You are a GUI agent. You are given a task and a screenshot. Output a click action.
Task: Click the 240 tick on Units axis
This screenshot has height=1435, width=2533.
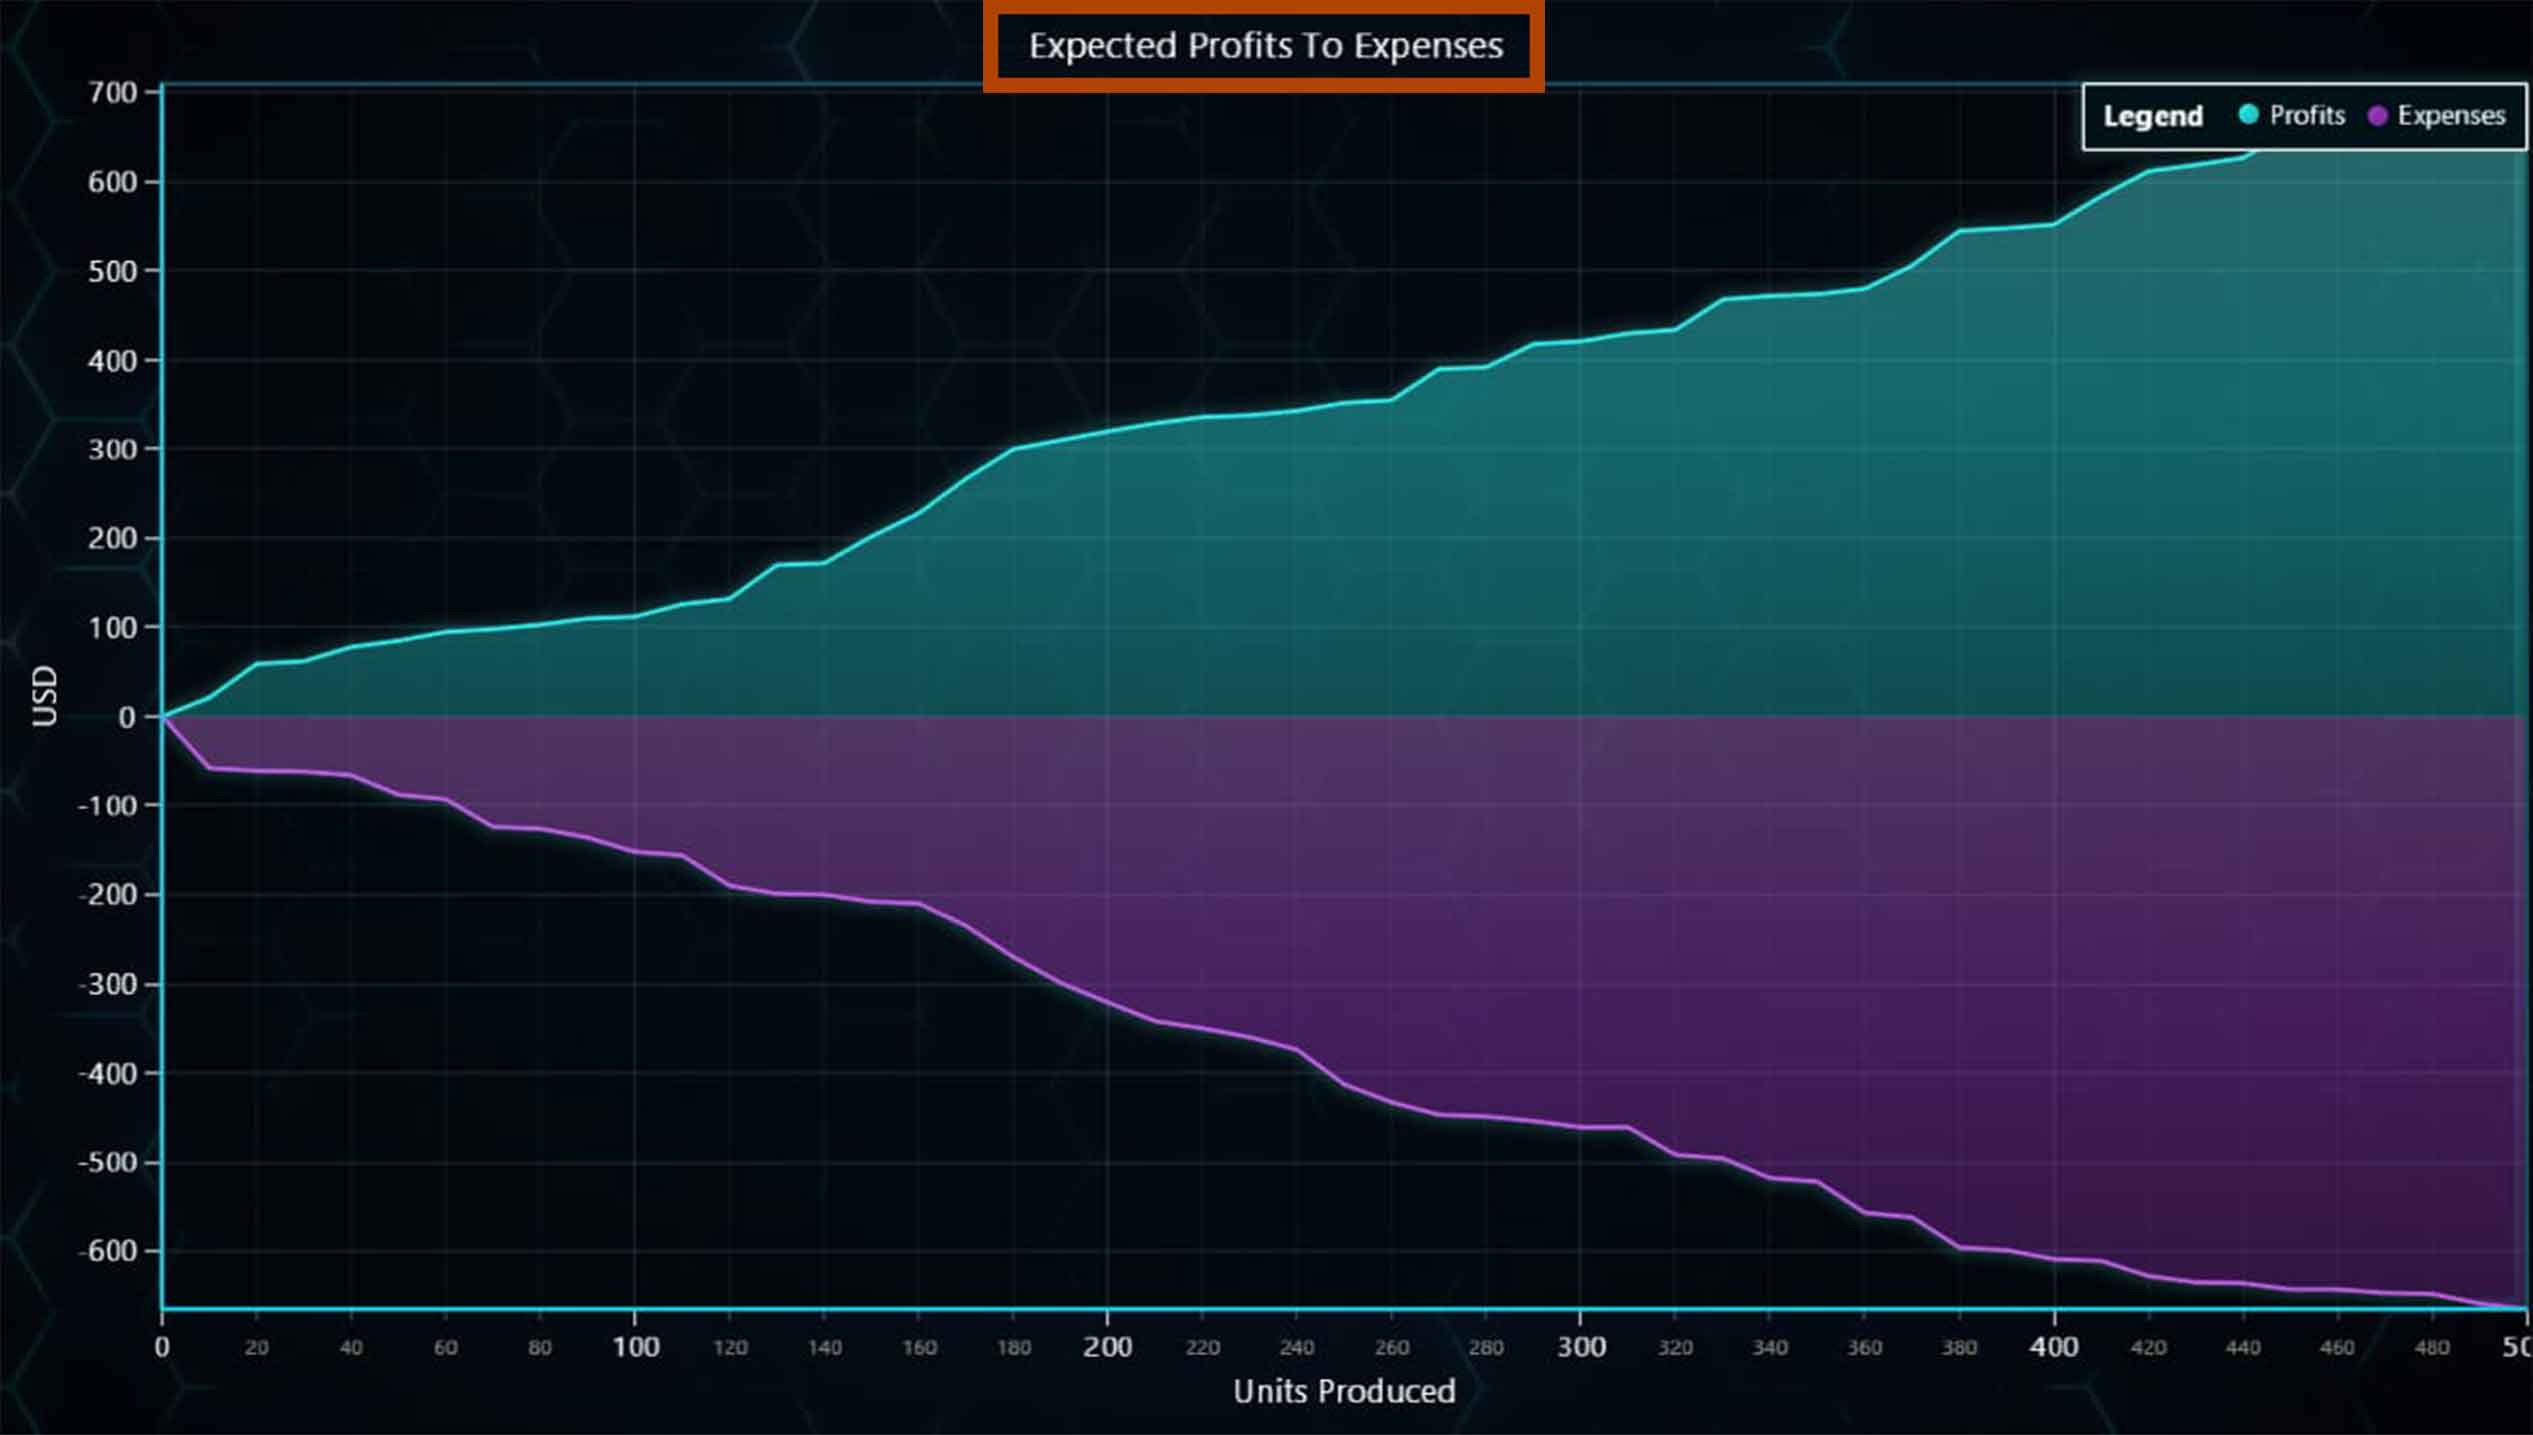tap(1297, 1348)
